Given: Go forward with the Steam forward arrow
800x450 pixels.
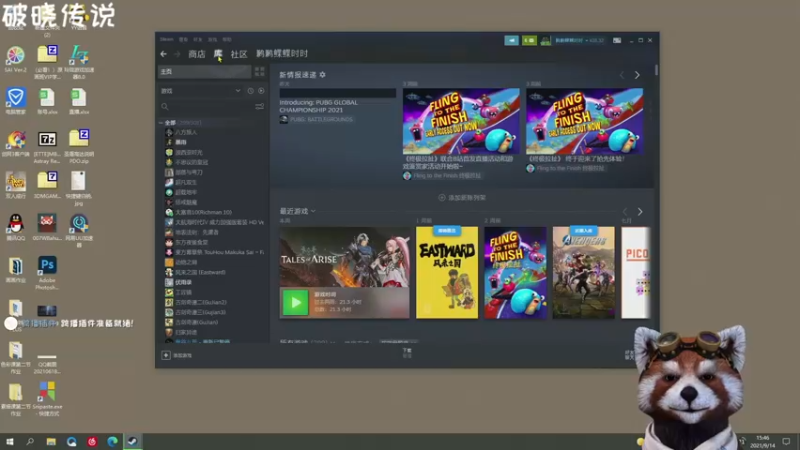Looking at the screenshot, I should coord(177,54).
